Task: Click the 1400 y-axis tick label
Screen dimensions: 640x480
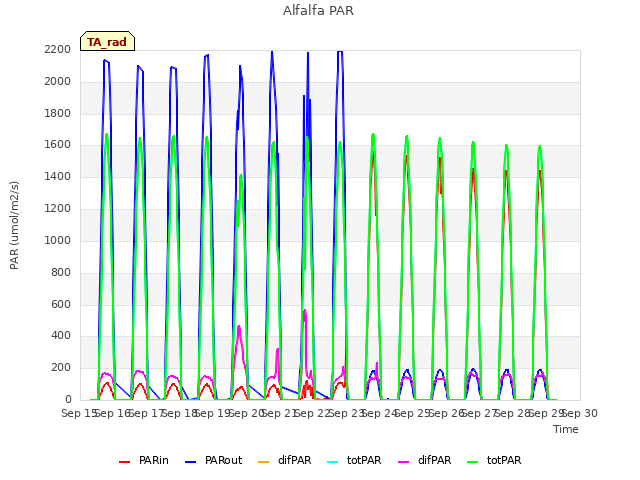Action: coord(58,176)
